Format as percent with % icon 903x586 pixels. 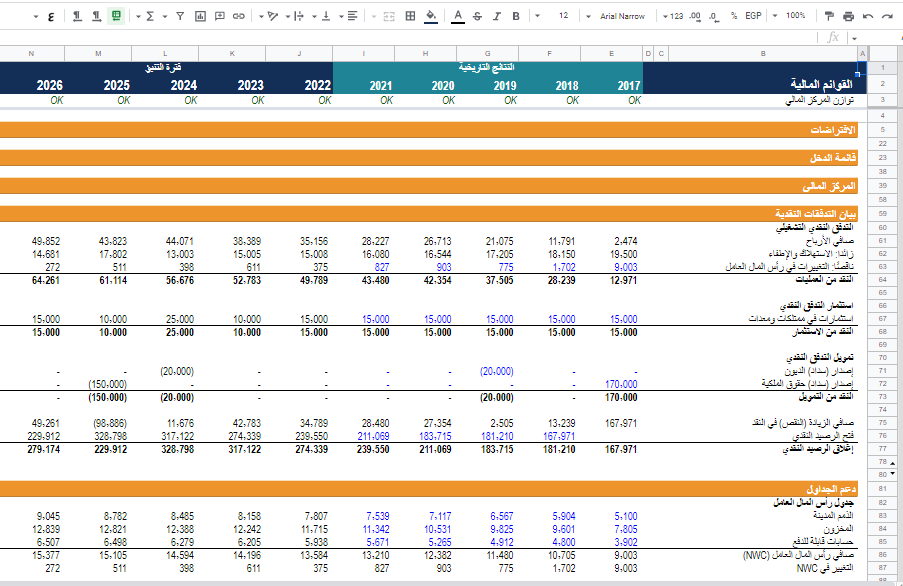click(733, 16)
